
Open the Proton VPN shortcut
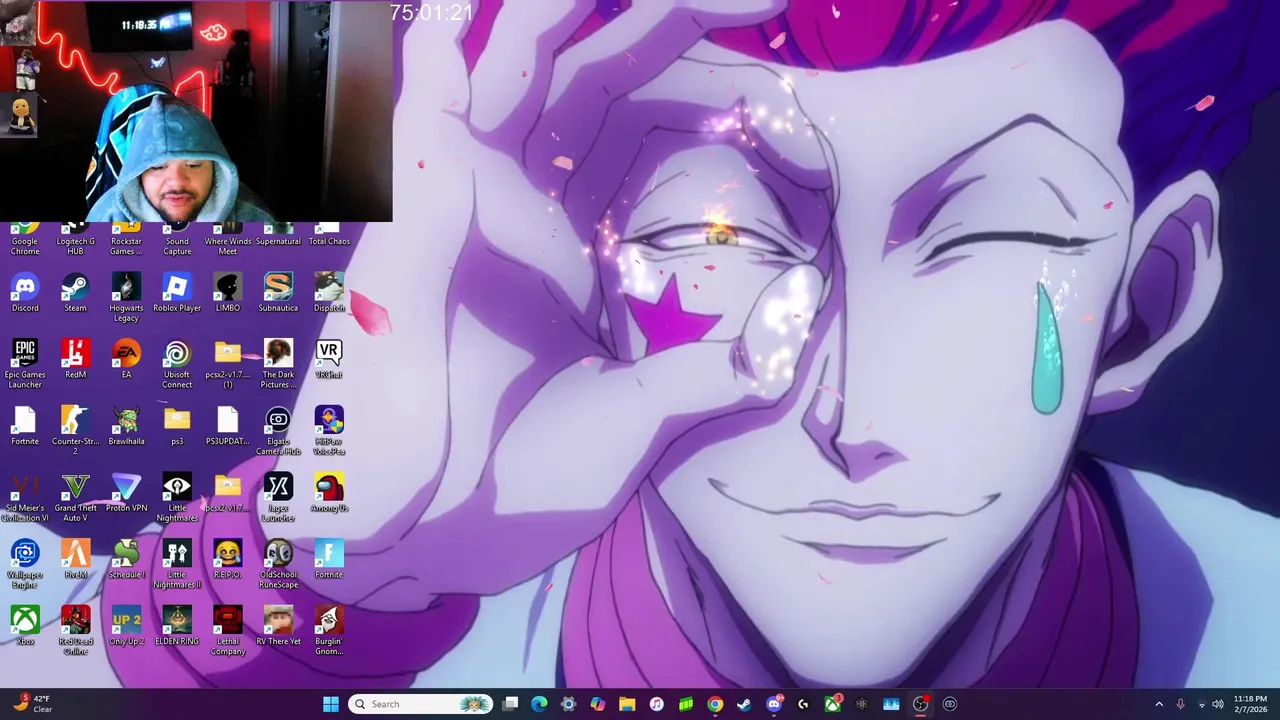pyautogui.click(x=126, y=494)
